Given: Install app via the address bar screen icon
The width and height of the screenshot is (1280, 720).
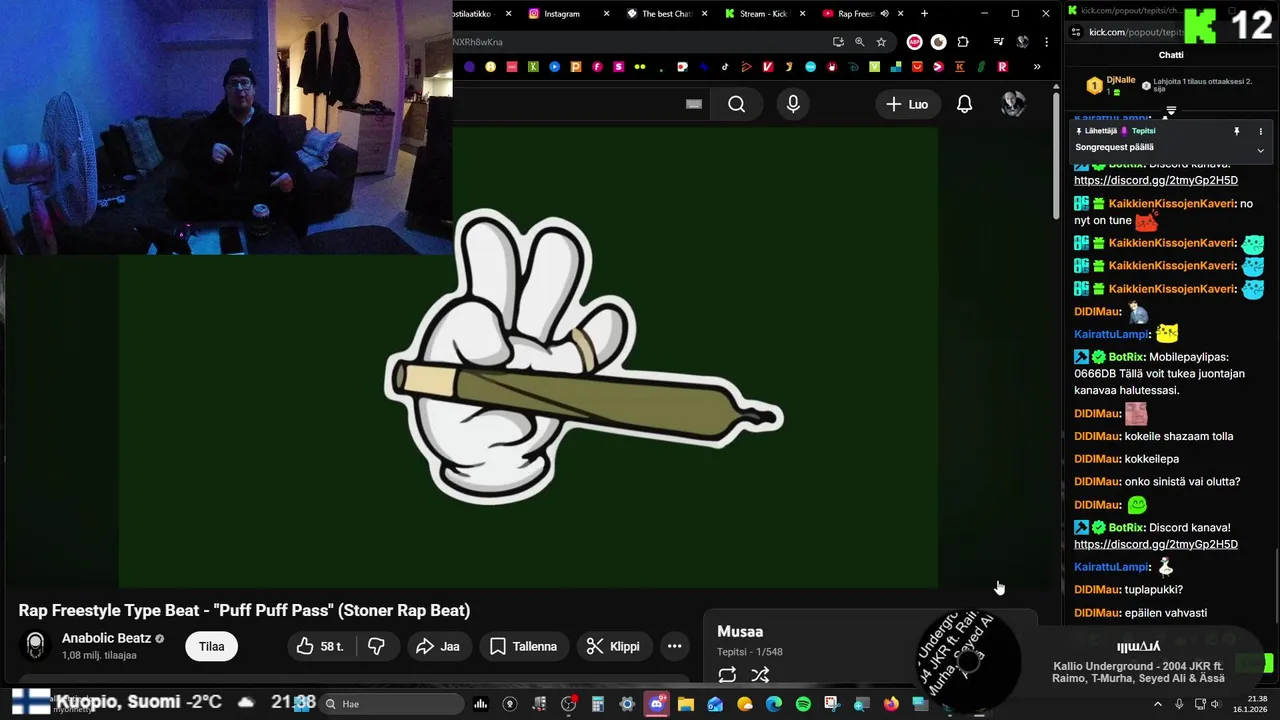Looking at the screenshot, I should (838, 42).
